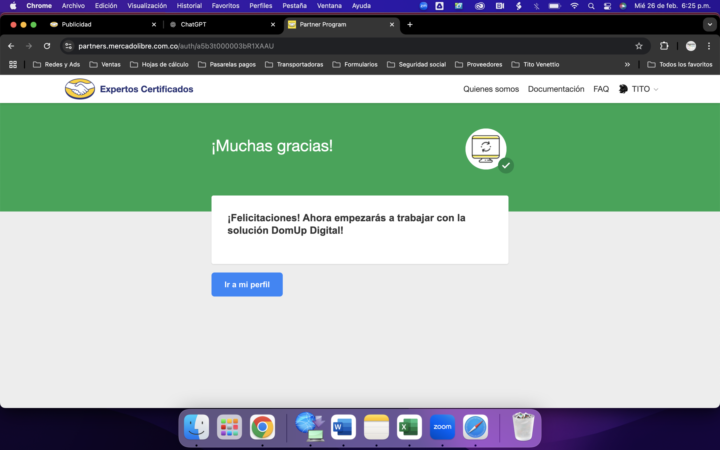Image resolution: width=720 pixels, height=450 pixels.
Task: Click the "Ir a mi perfil" button
Action: pyautogui.click(x=247, y=285)
